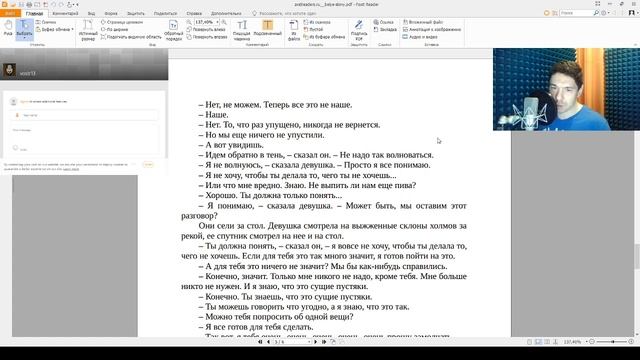Click status bar zoom-out minus button
640x360 pixels.
[x=592, y=342]
